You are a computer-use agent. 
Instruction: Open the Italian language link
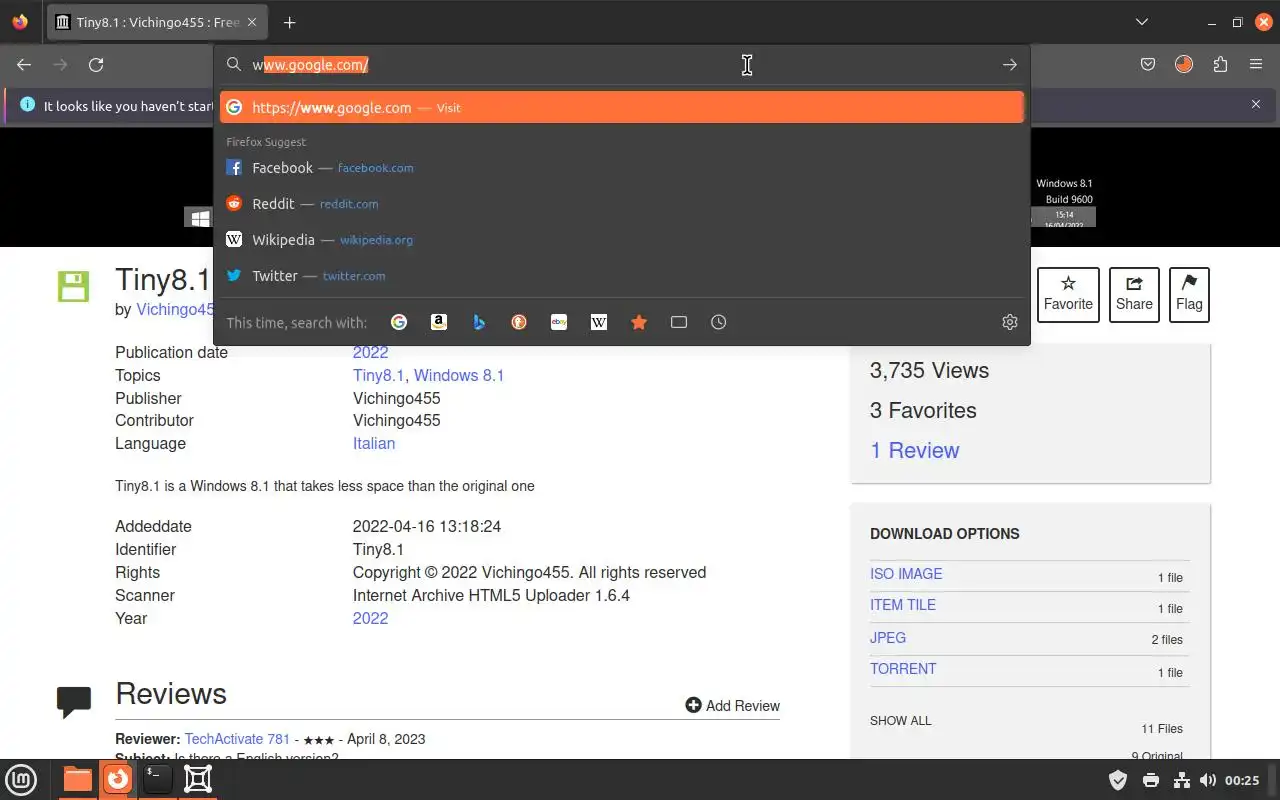[x=374, y=443]
